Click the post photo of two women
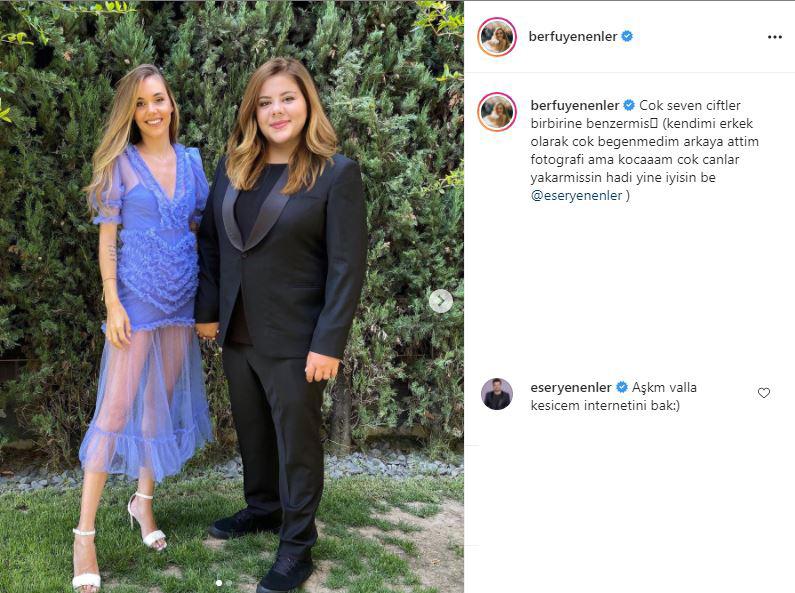 [x=232, y=296]
